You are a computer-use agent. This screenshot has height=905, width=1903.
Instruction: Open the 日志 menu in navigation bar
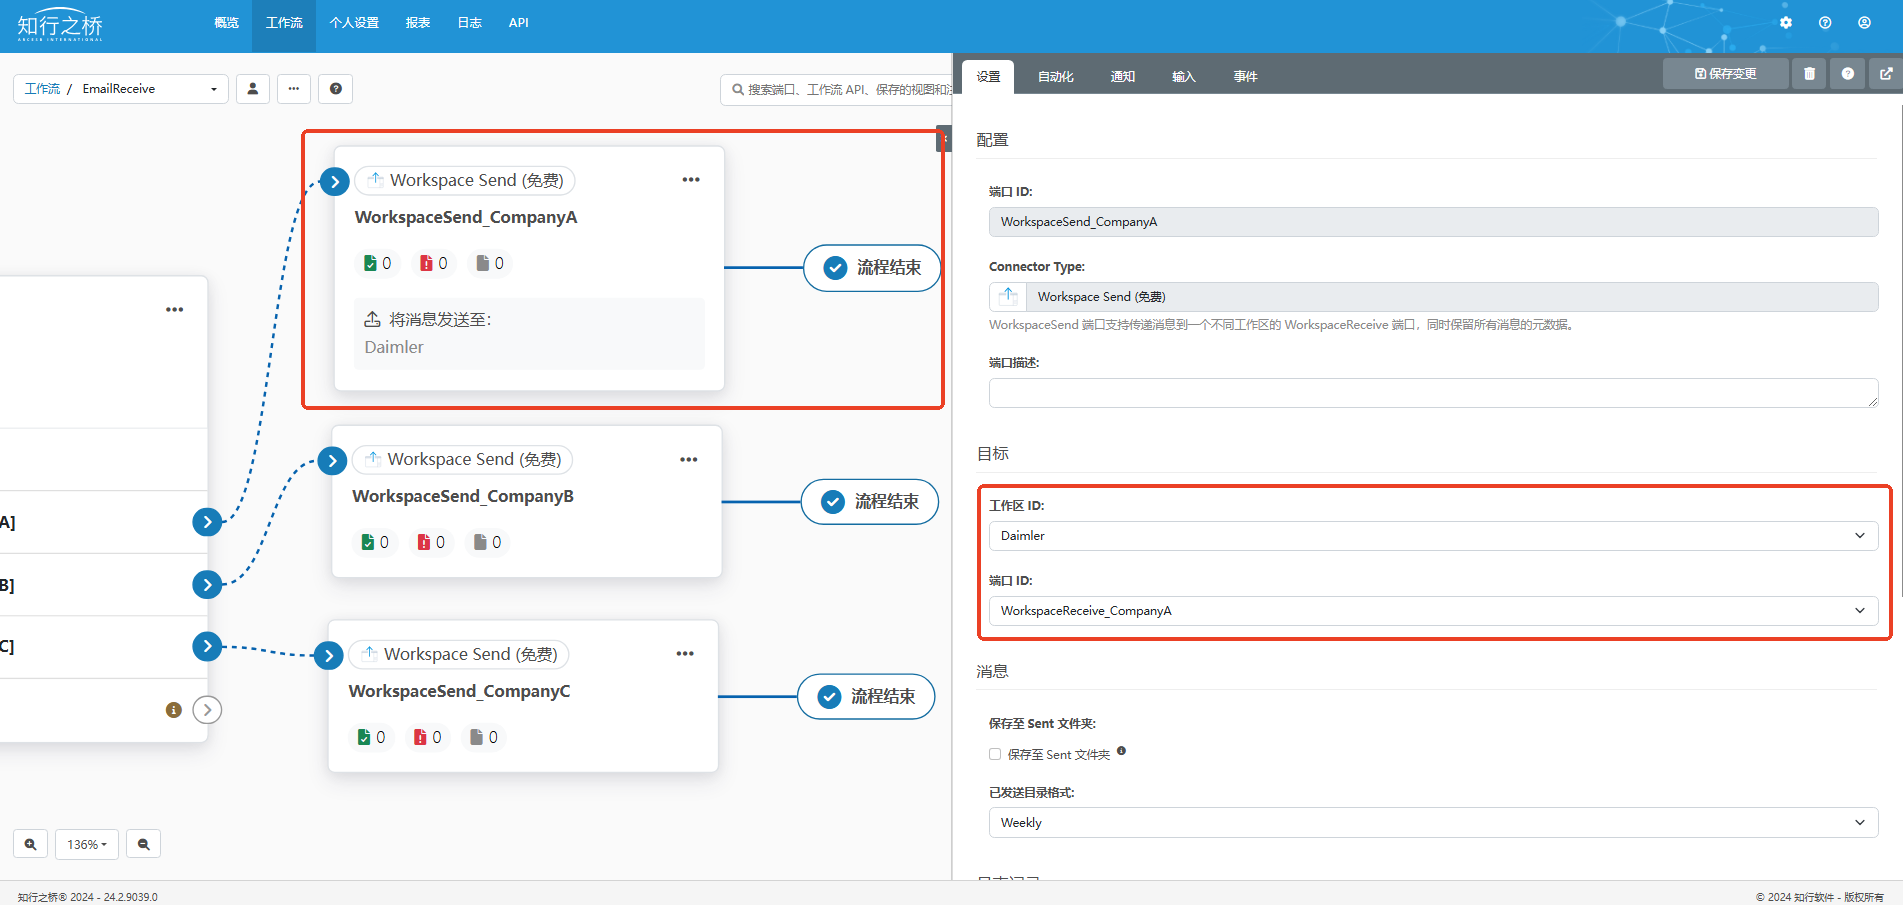tap(469, 23)
